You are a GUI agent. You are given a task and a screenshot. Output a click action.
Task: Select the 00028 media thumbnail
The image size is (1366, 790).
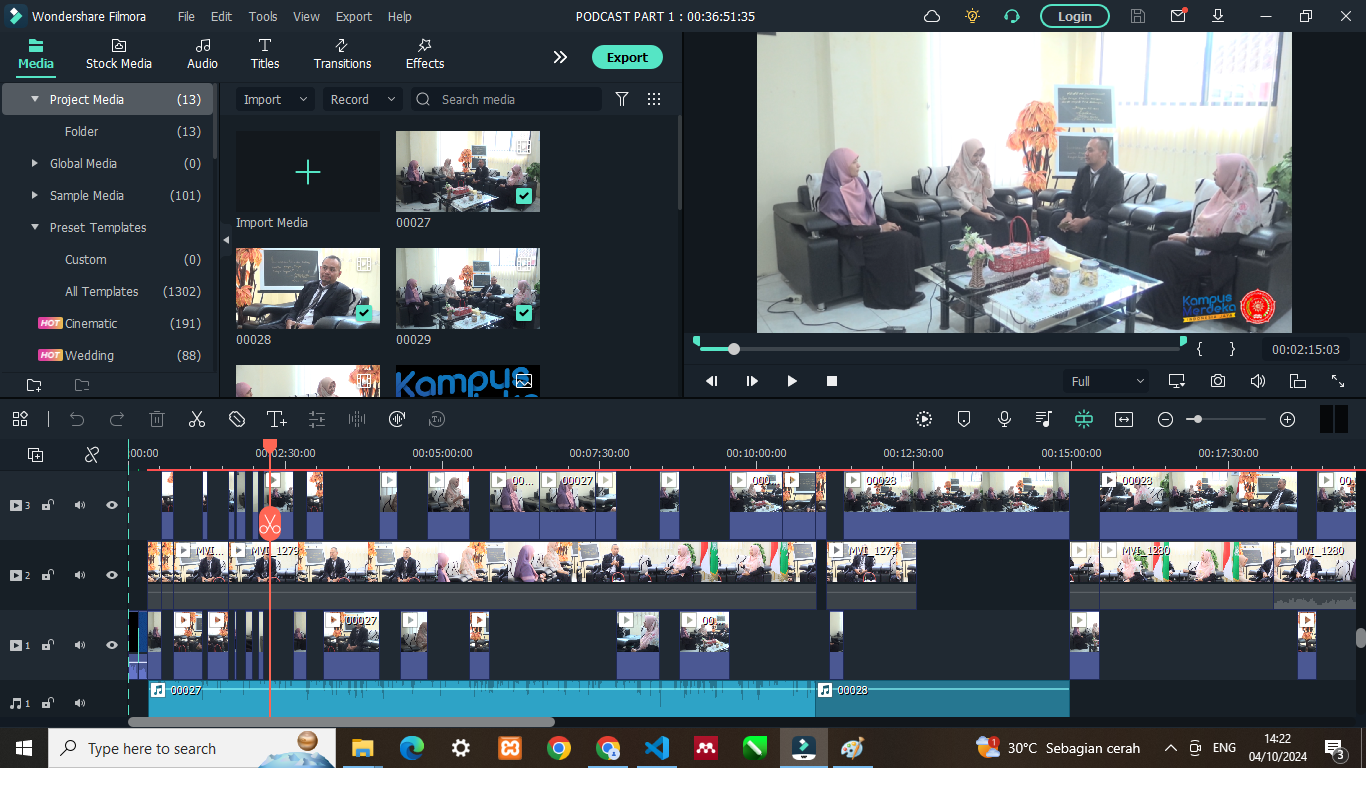[308, 288]
